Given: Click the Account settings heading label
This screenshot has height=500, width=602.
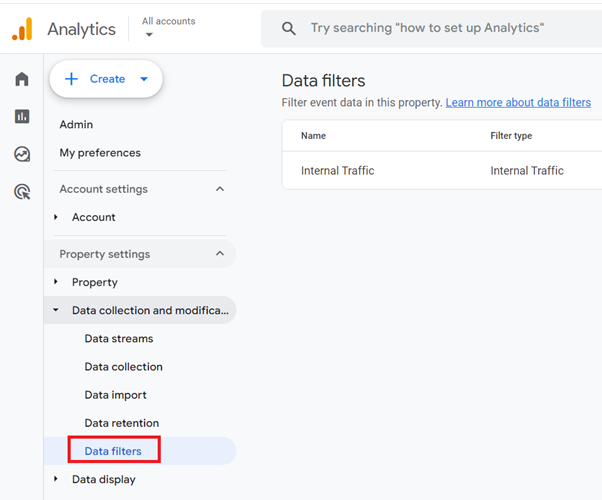Looking at the screenshot, I should point(103,189).
